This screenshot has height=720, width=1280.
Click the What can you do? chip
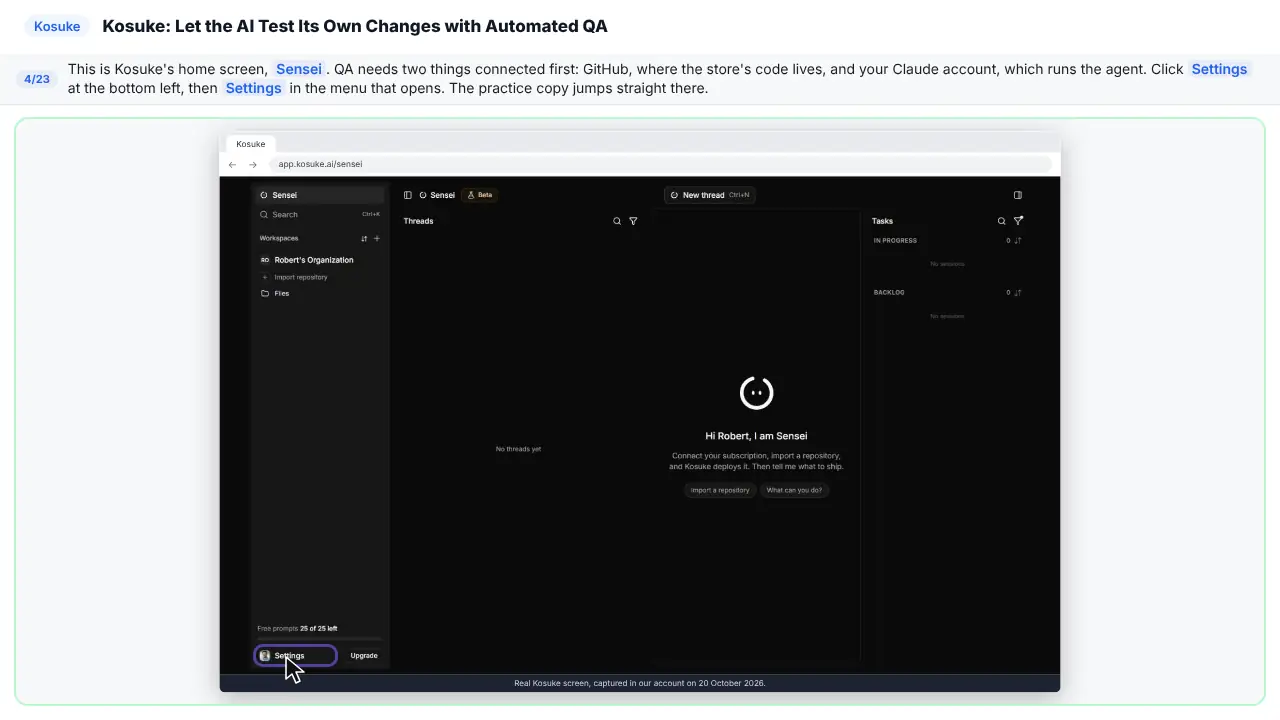[794, 490]
